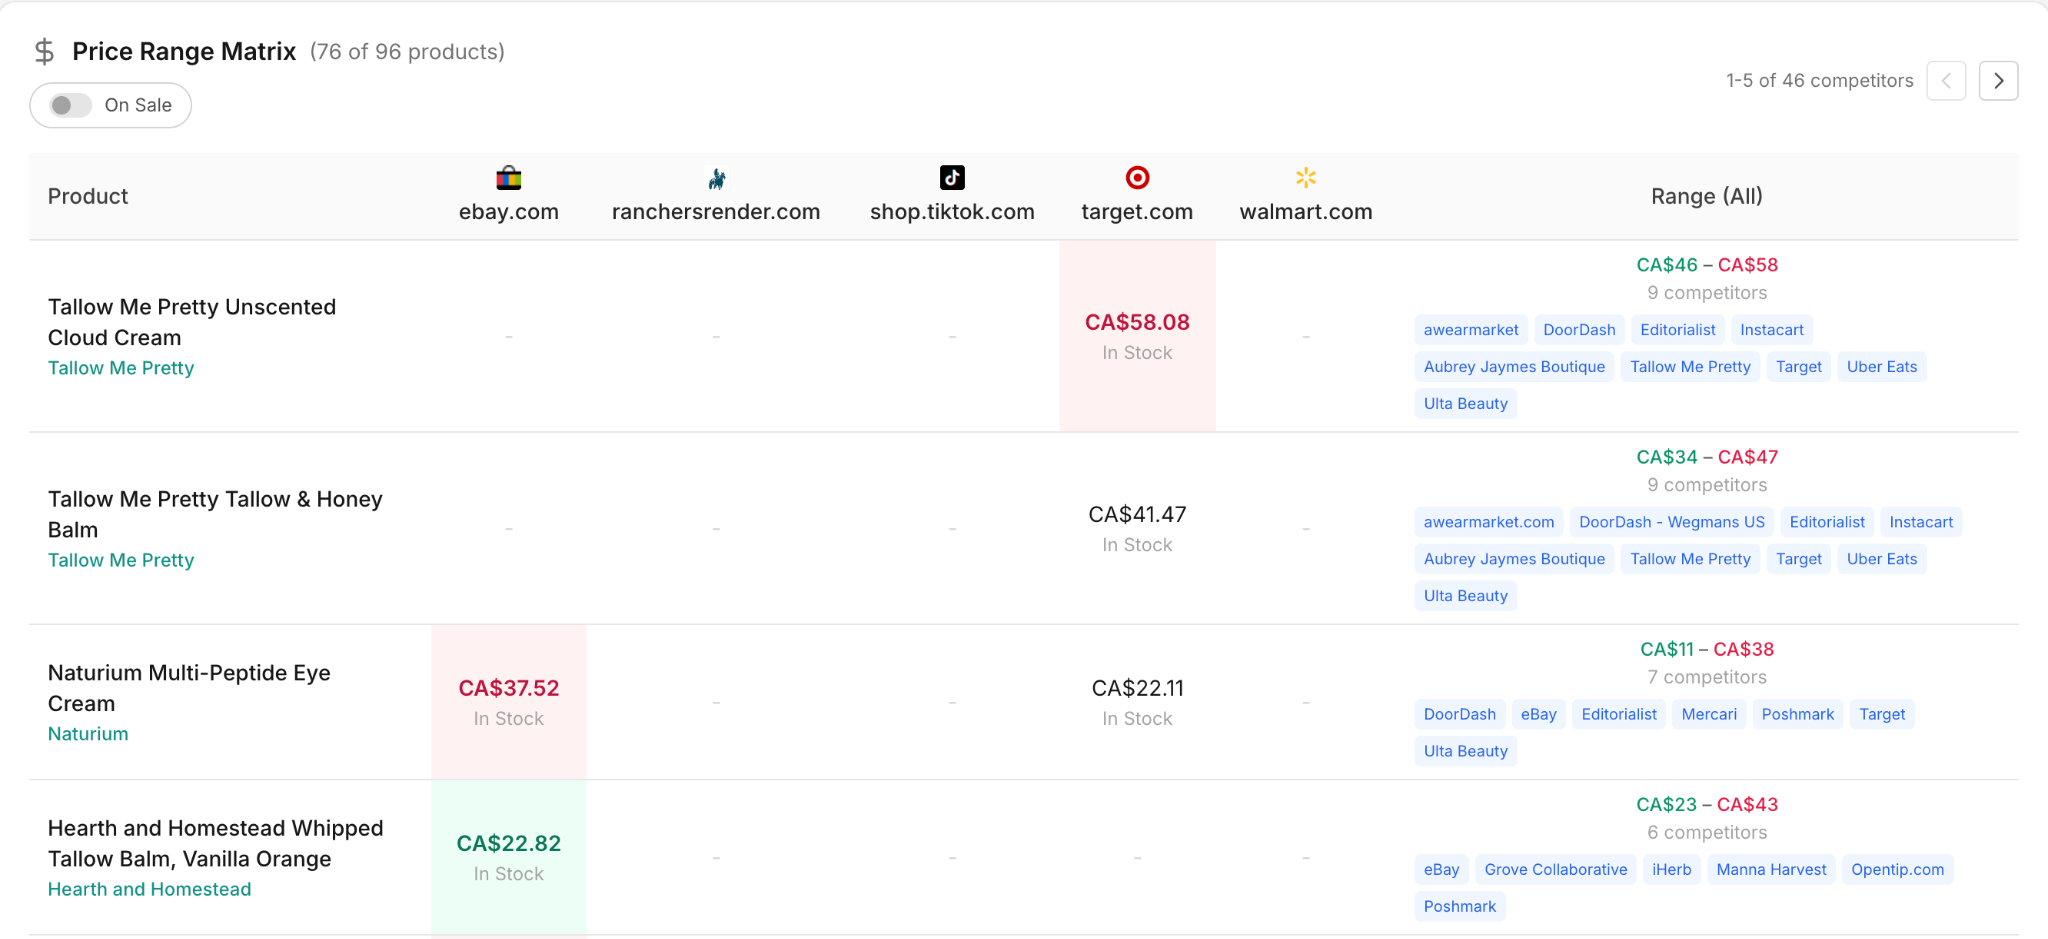The width and height of the screenshot is (2048, 939).
Task: Click Aubrey Jaymes Boutique tag in Cloud Cream row
Action: tap(1514, 367)
